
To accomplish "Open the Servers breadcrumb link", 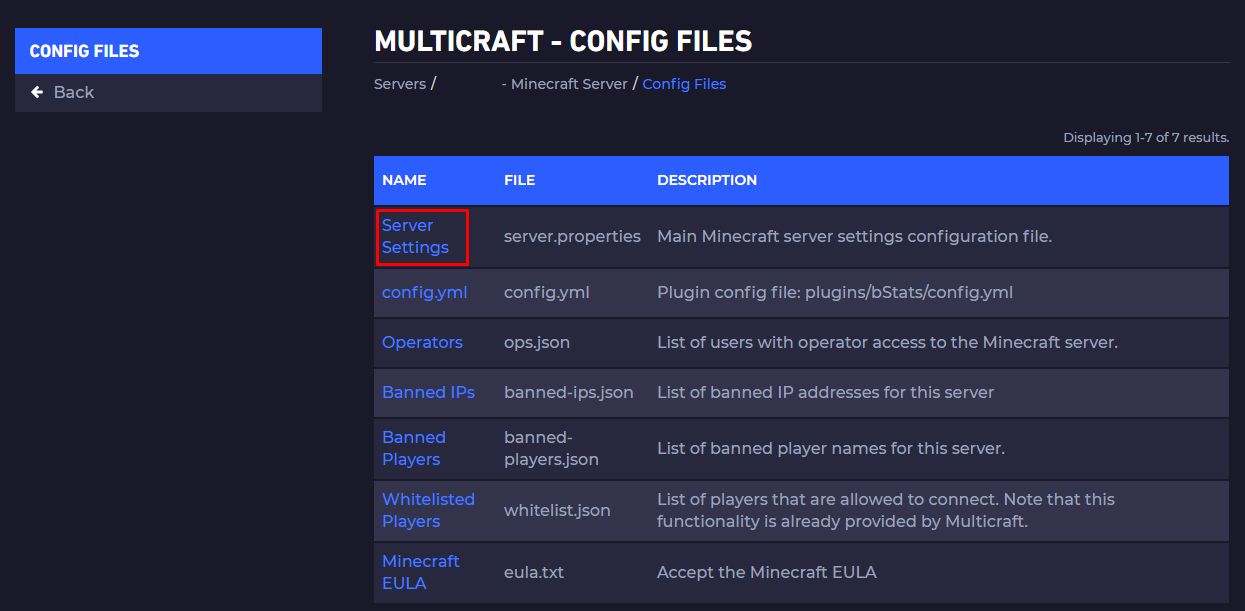I will click(x=399, y=84).
